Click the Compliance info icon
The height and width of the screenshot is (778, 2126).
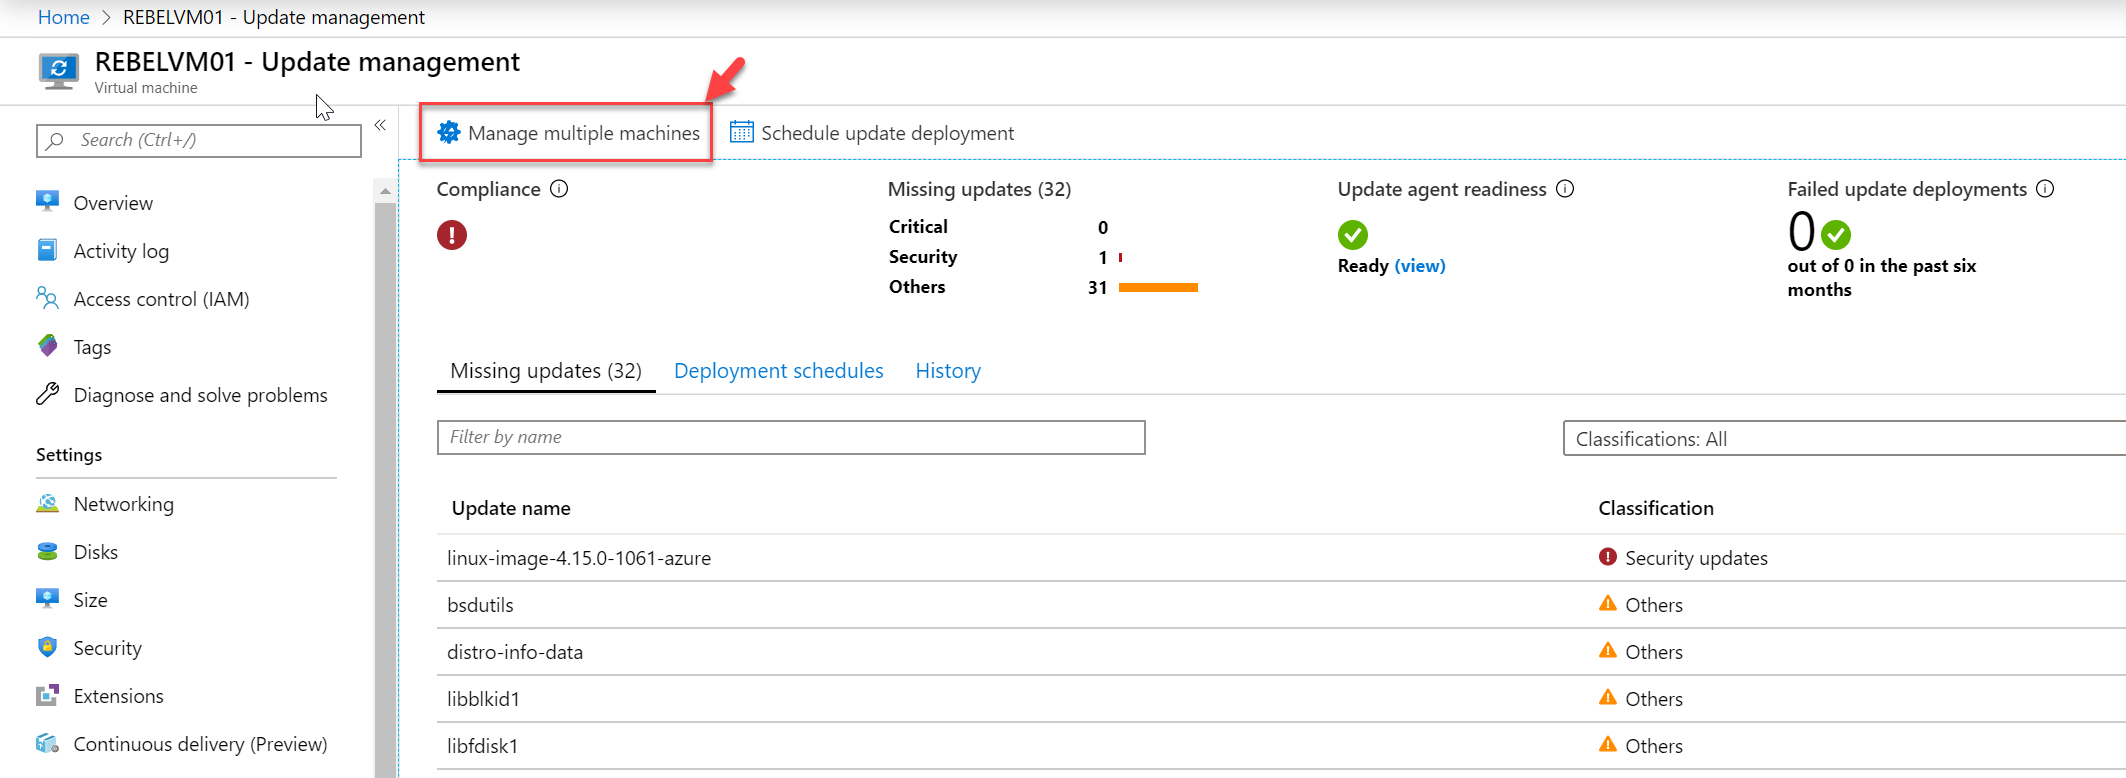point(559,189)
